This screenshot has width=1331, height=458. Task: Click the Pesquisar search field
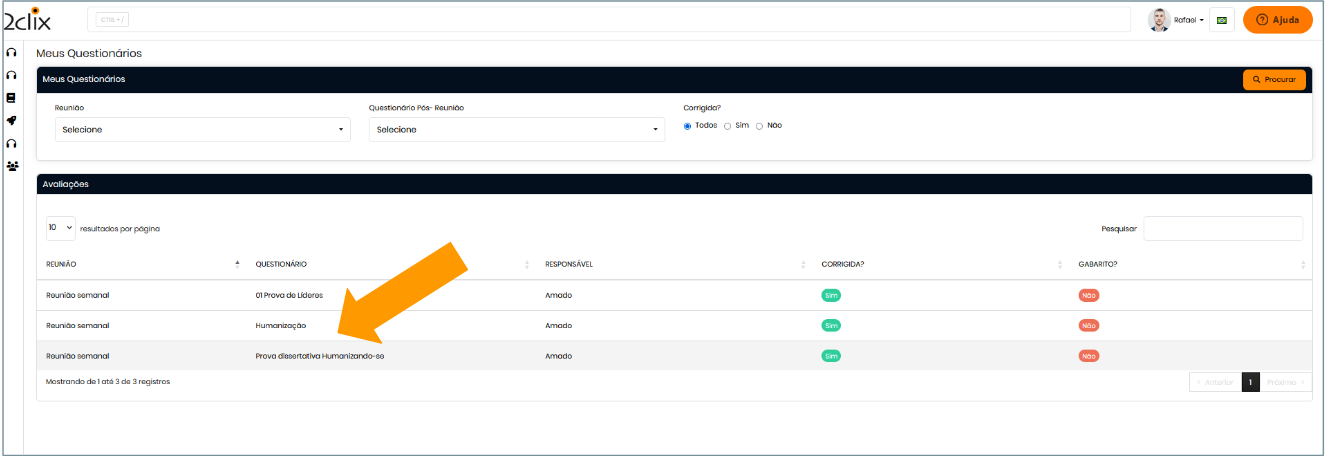(1222, 229)
